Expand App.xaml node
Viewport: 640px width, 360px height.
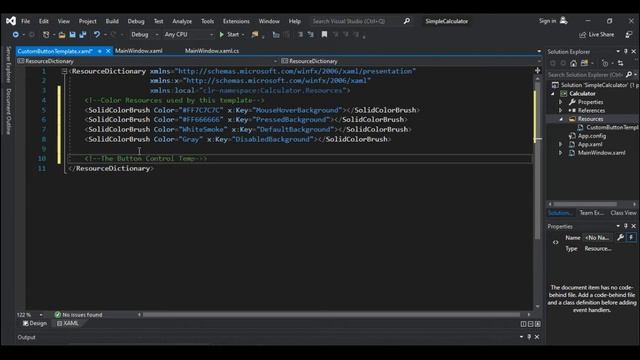[x=561, y=144]
